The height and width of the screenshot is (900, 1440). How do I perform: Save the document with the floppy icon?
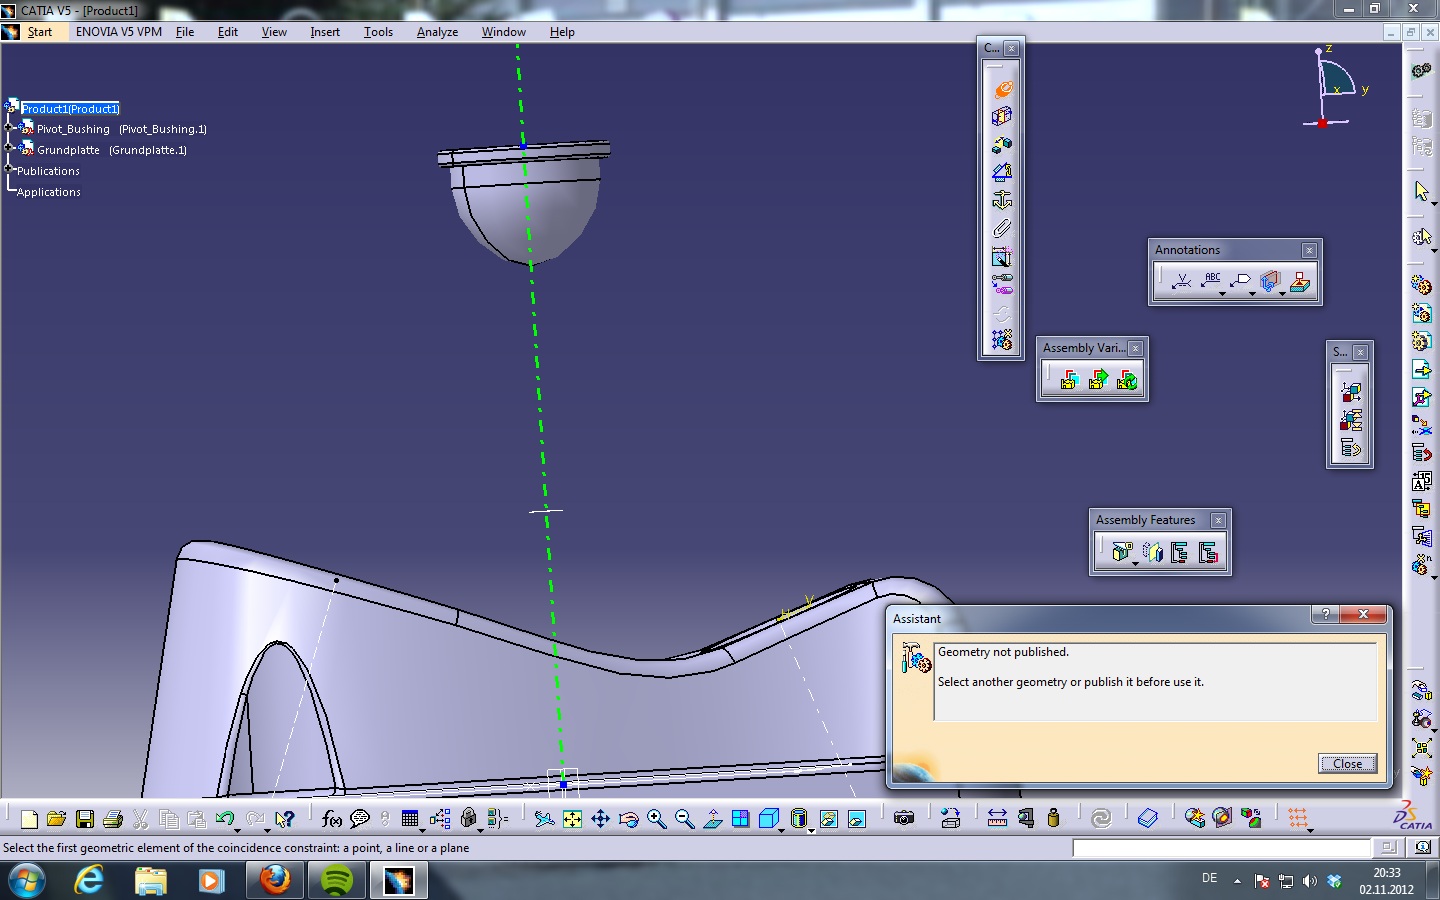click(x=85, y=819)
